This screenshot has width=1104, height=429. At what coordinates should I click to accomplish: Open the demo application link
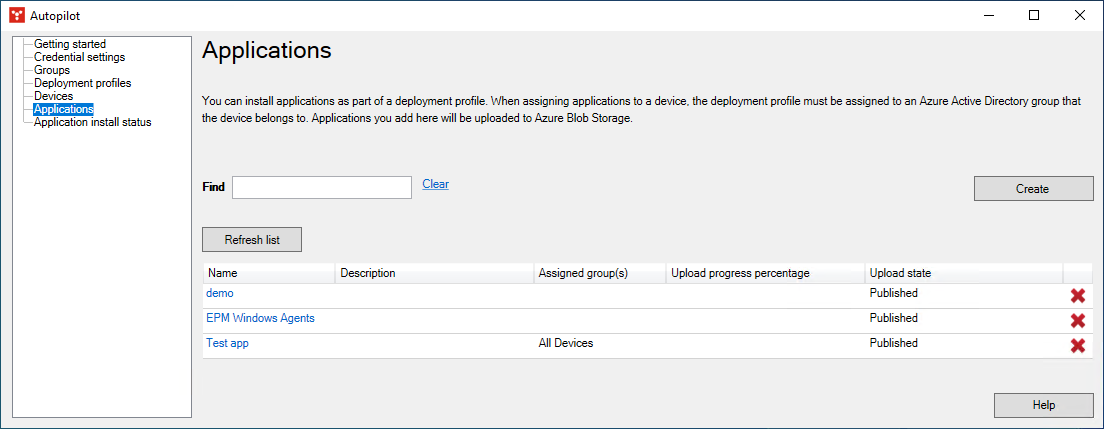click(x=219, y=293)
